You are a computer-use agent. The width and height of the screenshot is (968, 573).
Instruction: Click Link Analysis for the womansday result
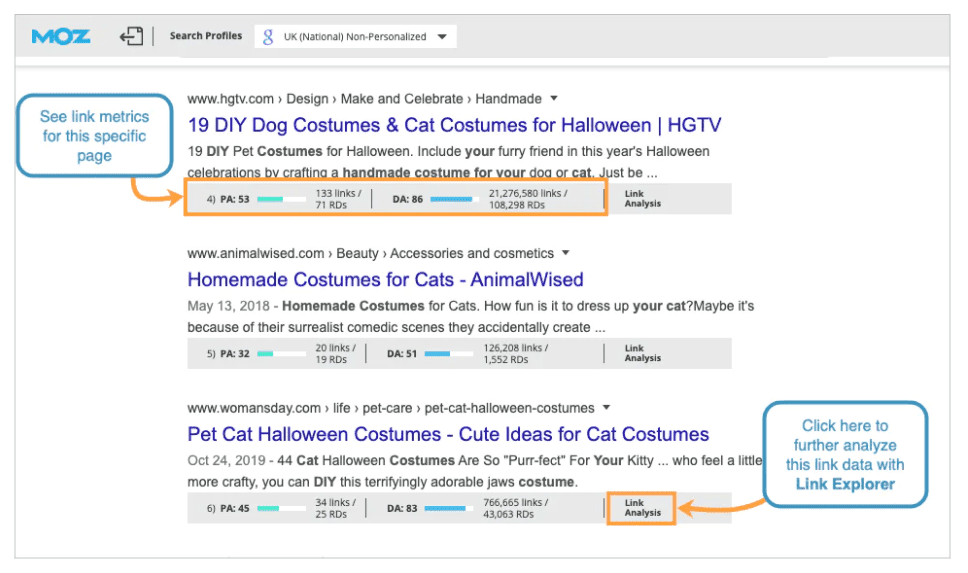pyautogui.click(x=642, y=508)
